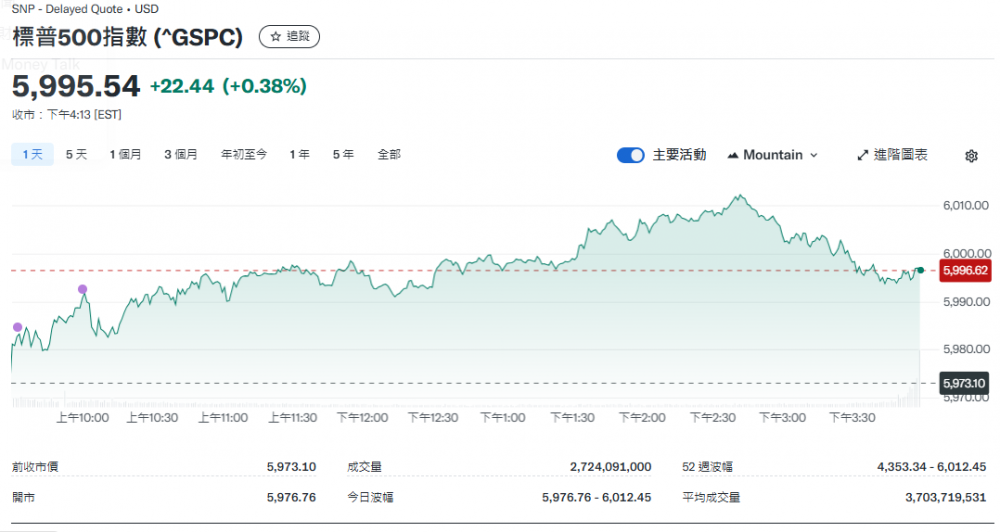Image resolution: width=1000 pixels, height=532 pixels.
Task: Click the red 5,996.62 price label
Action: click(965, 270)
